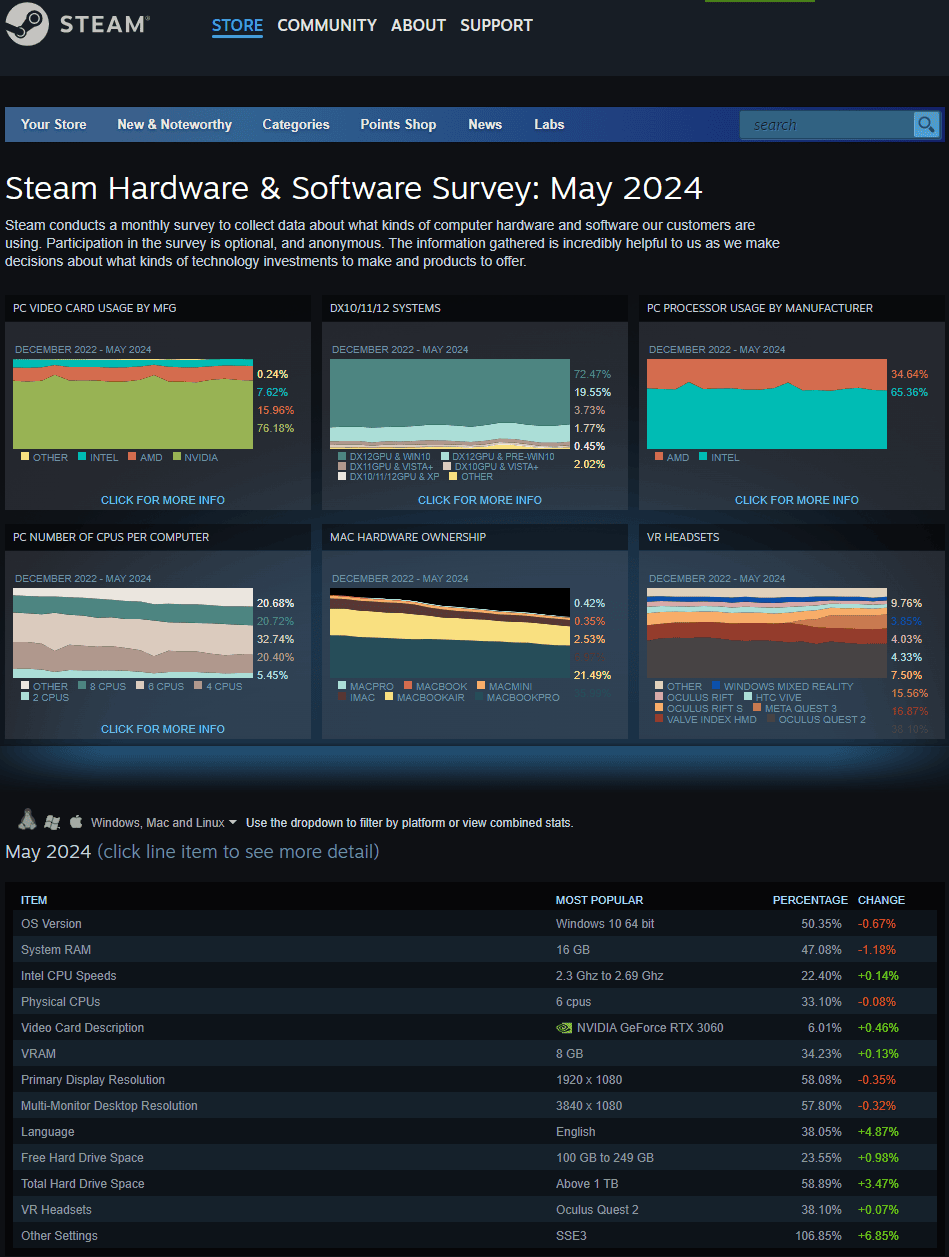Expand the Language row
The width and height of the screenshot is (949, 1257).
475,1132
